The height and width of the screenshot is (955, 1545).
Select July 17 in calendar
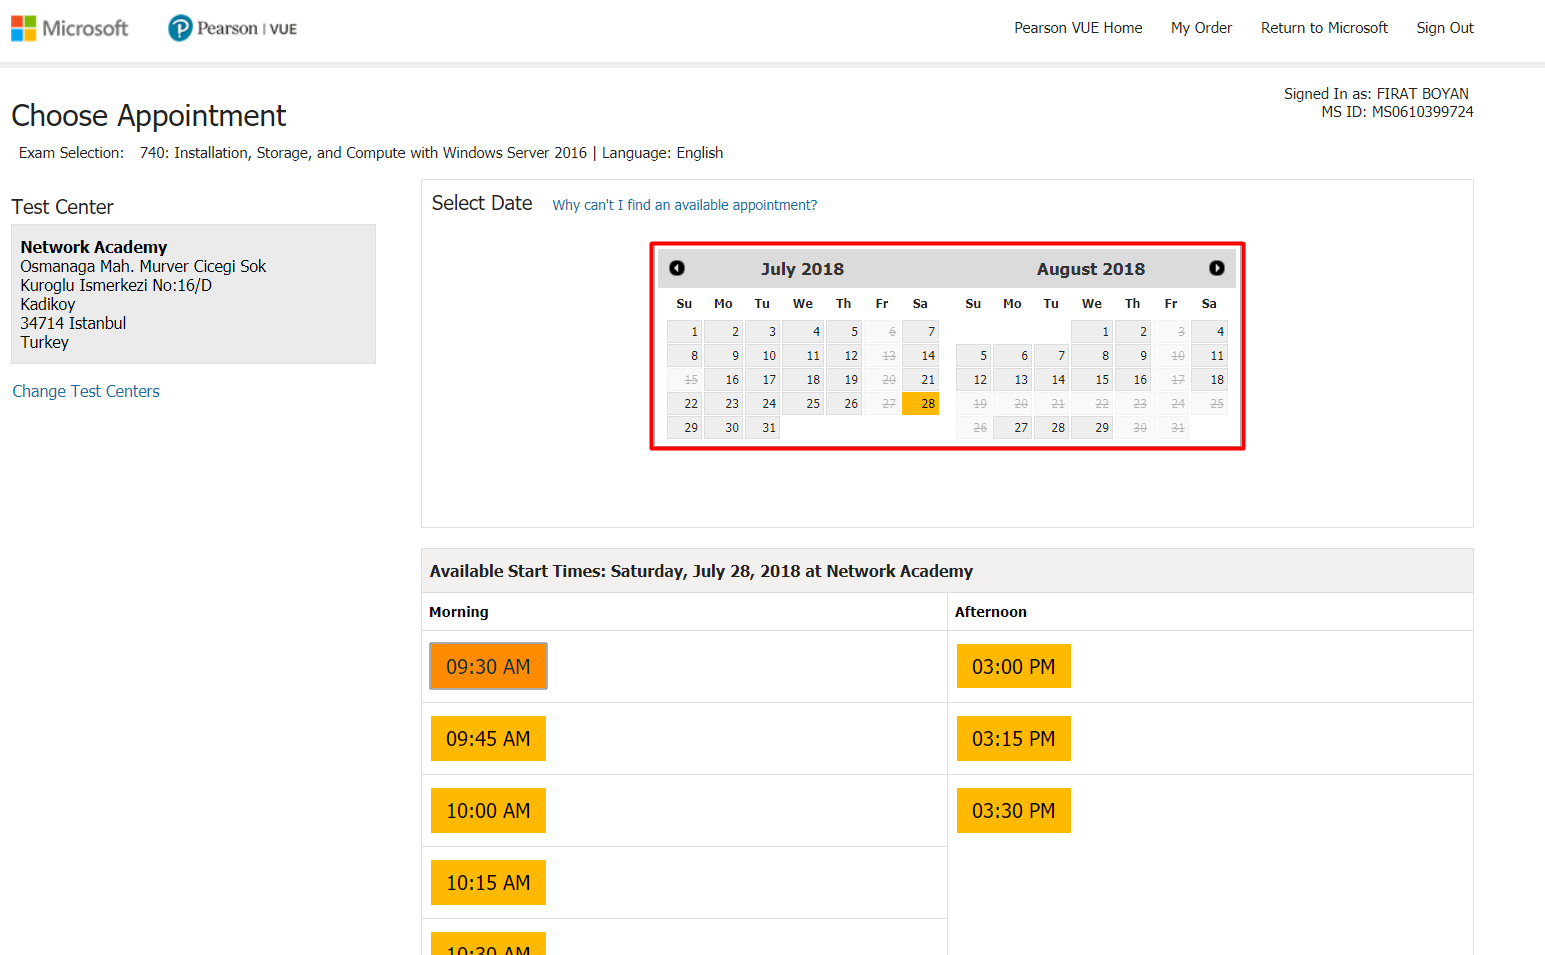coord(762,379)
